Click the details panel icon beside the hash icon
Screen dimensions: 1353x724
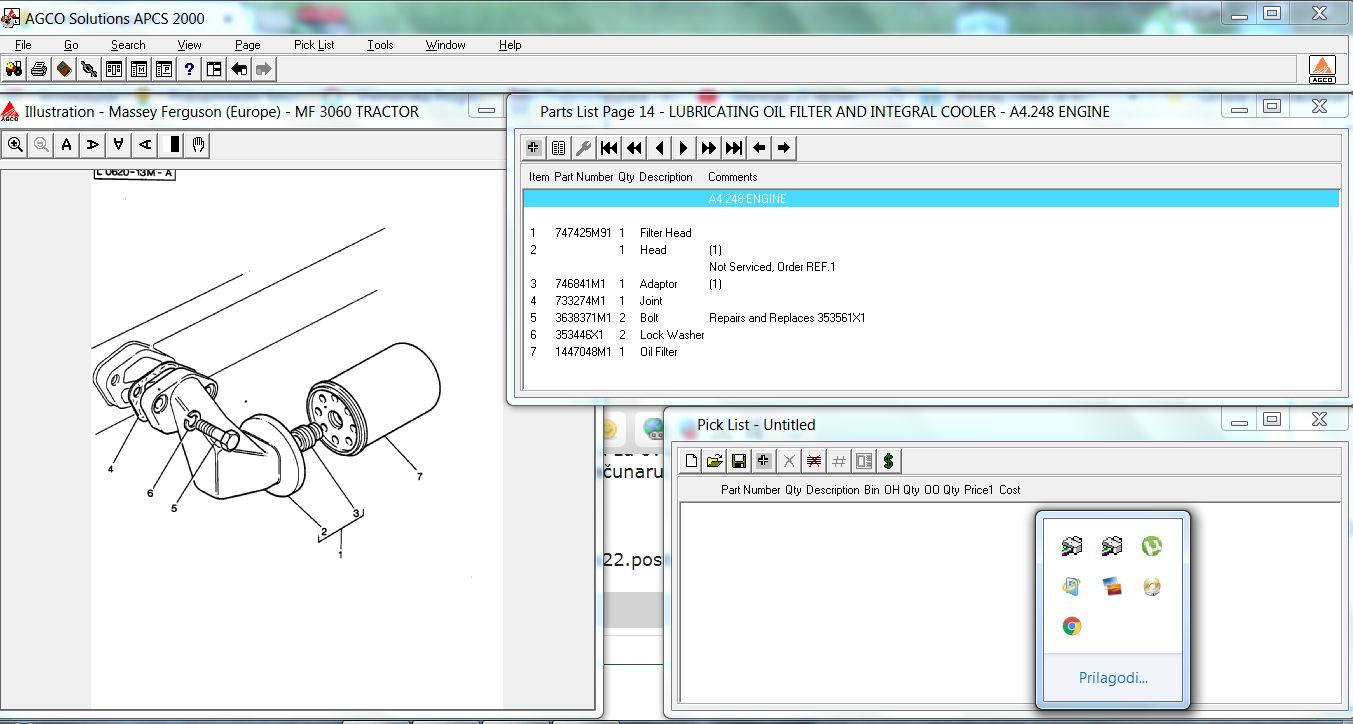coord(864,461)
